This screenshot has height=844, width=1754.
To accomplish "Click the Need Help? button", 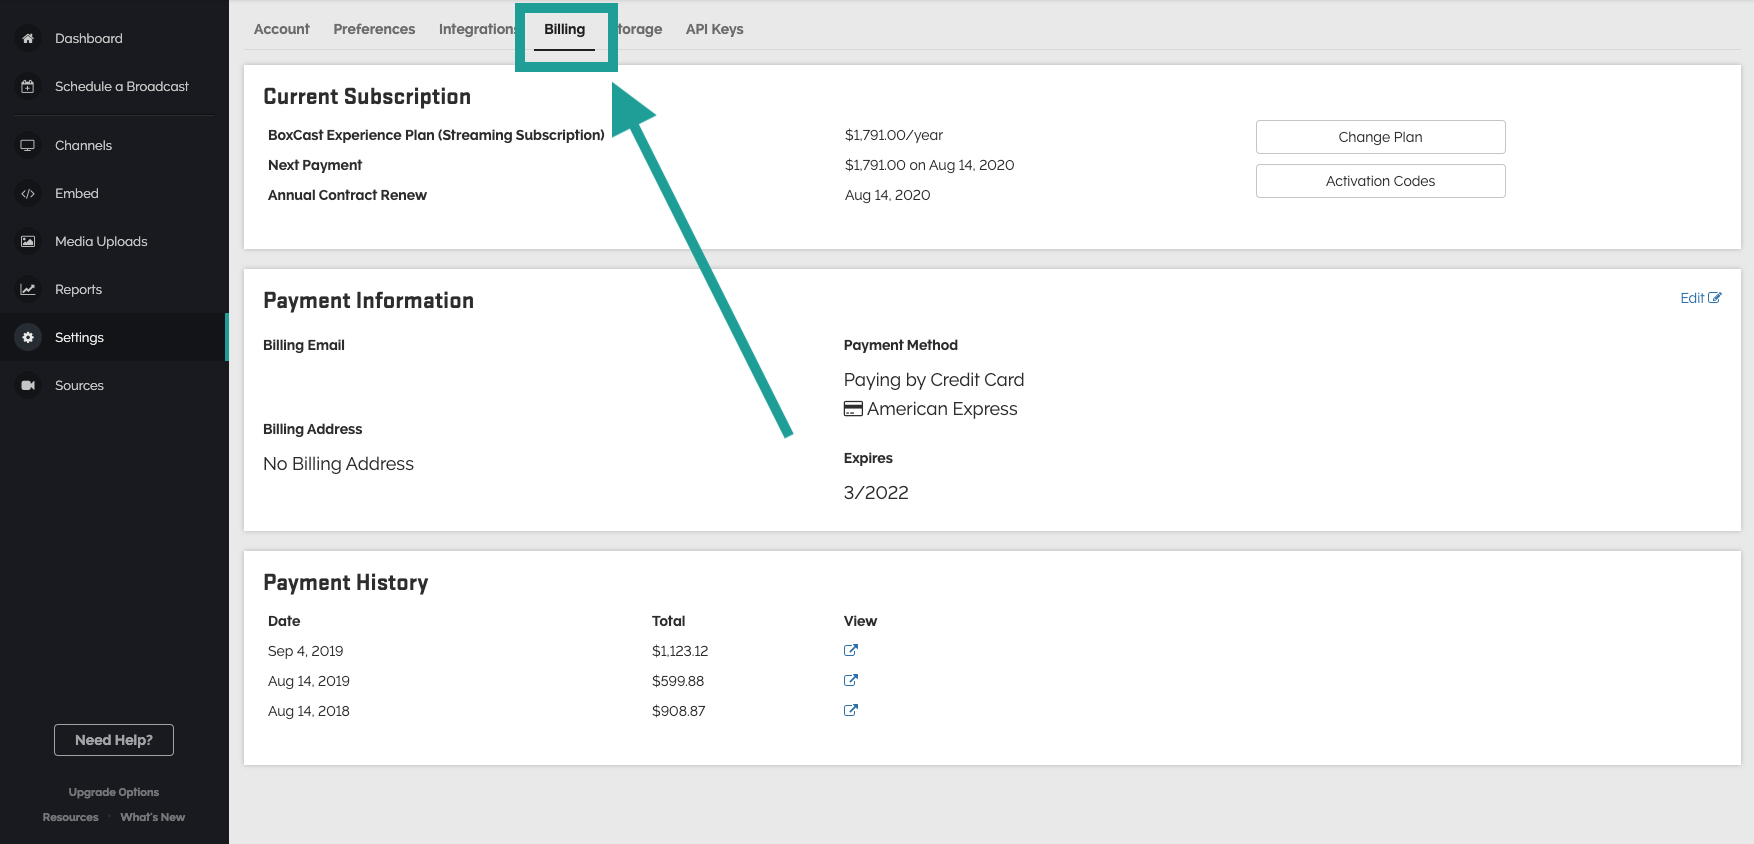I will (114, 740).
